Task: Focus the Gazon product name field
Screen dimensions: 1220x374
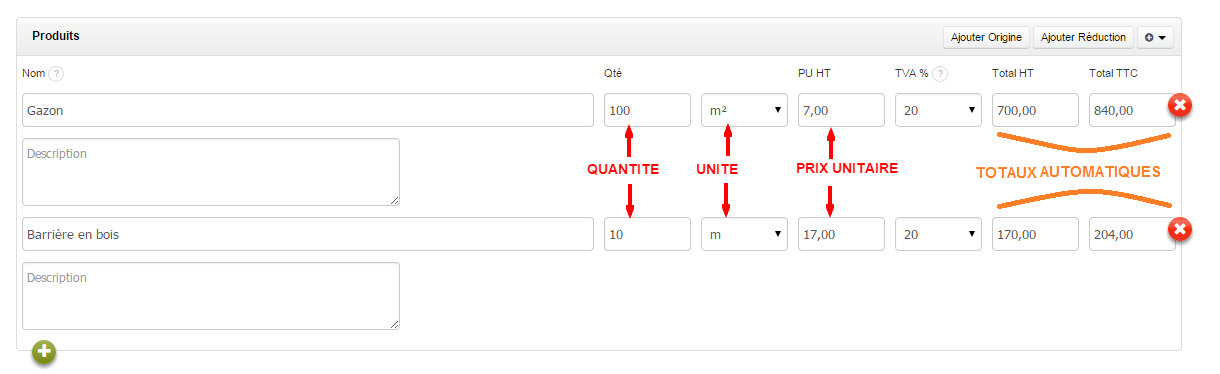Action: click(308, 110)
